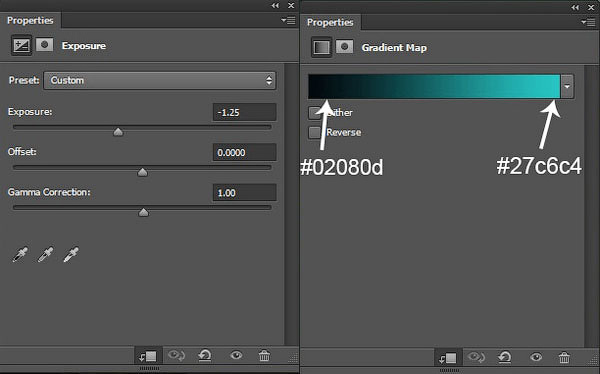Collapse the Gradient Map panel with double arrows
Viewport: 600px width, 374px height.
[x=575, y=7]
